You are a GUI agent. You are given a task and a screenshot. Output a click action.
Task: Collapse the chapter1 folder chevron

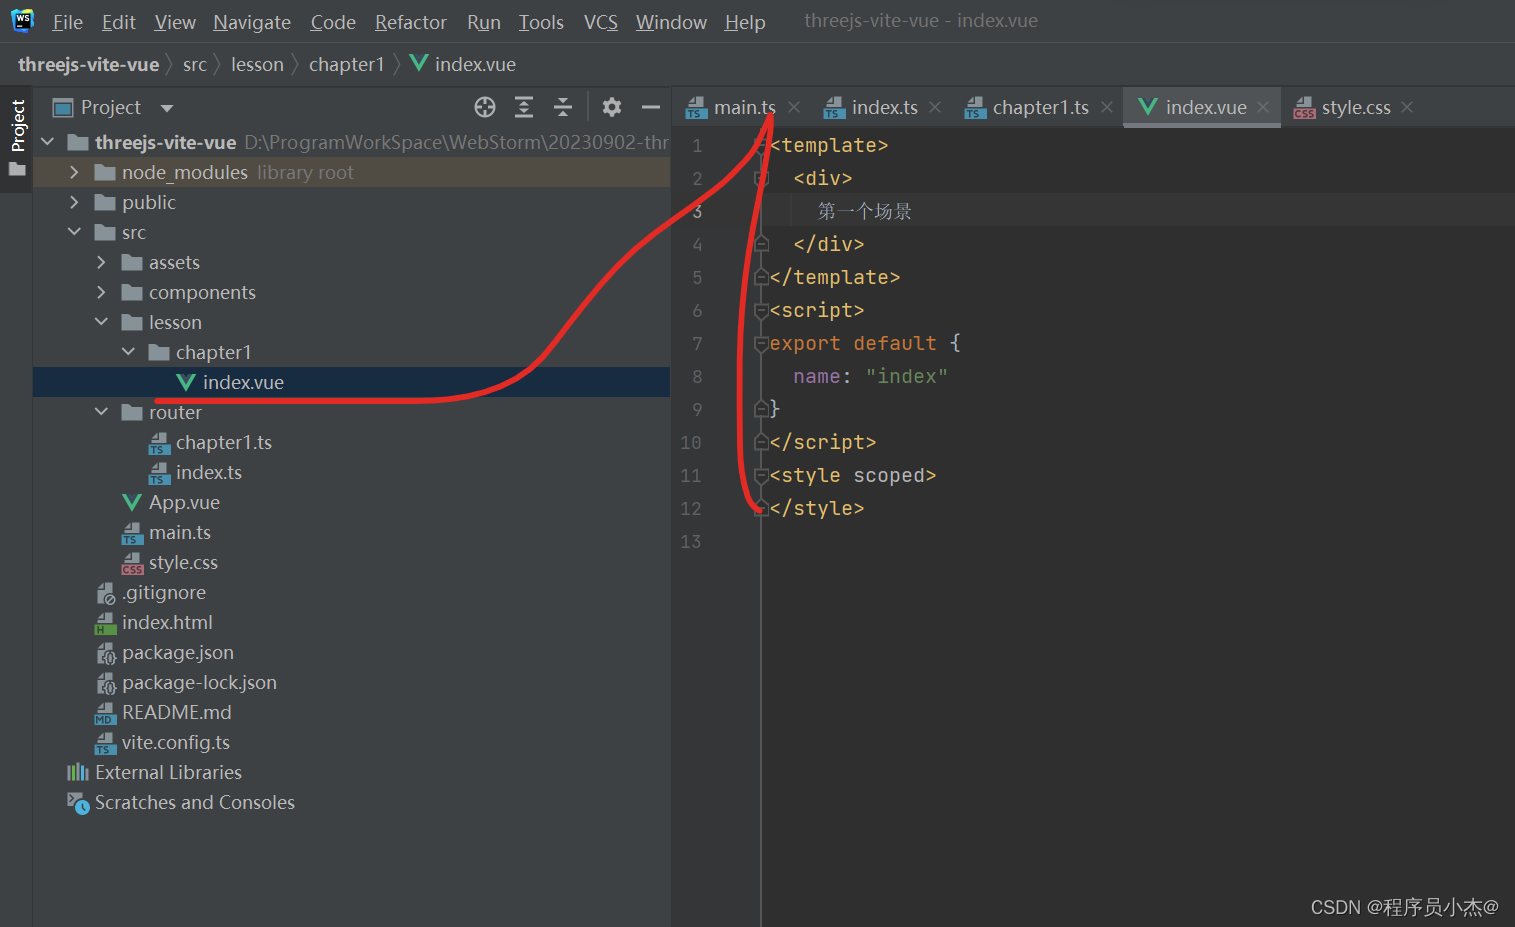pos(128,352)
